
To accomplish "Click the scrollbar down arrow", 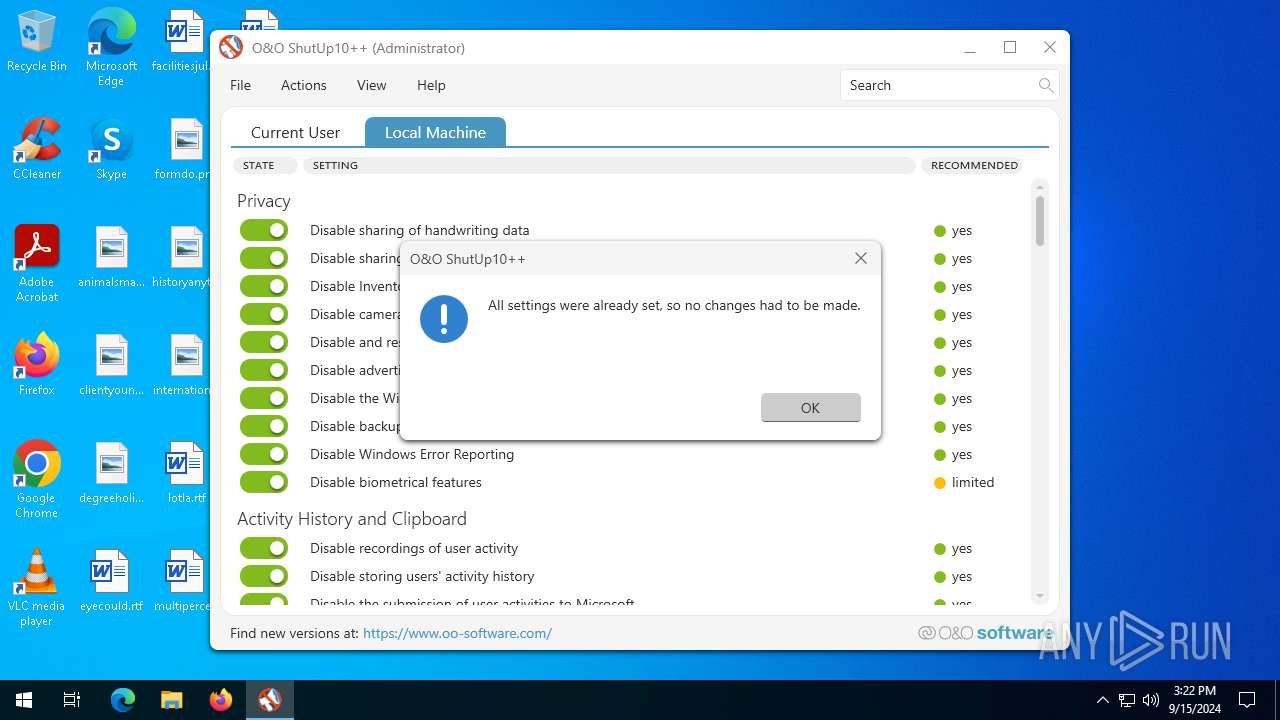I will point(1040,596).
